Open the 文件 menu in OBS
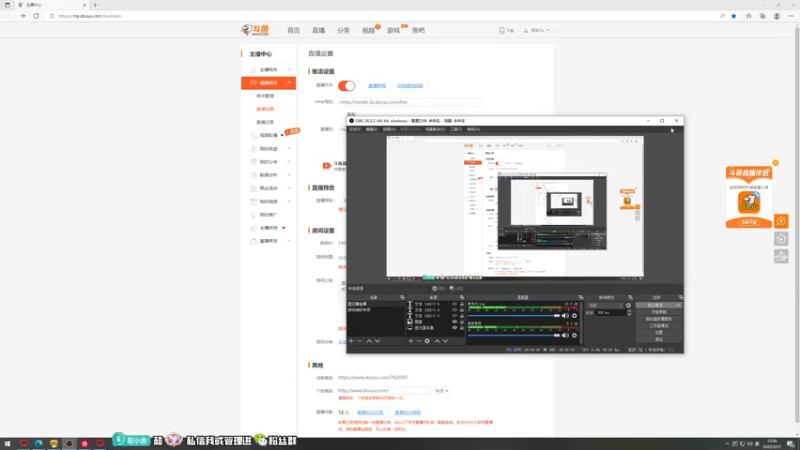Viewport: 800px width, 450px height. pyautogui.click(x=355, y=130)
